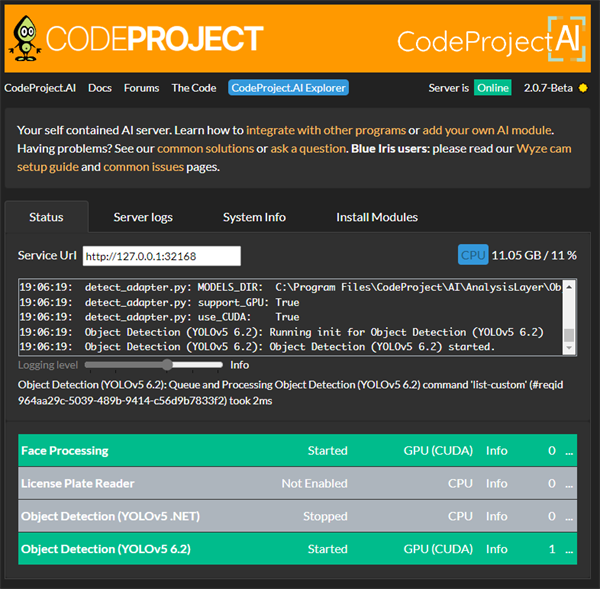This screenshot has width=600, height=589.
Task: Click 'GPU (CUDA)' label of YOLOv5 6.2
Action: click(438, 550)
